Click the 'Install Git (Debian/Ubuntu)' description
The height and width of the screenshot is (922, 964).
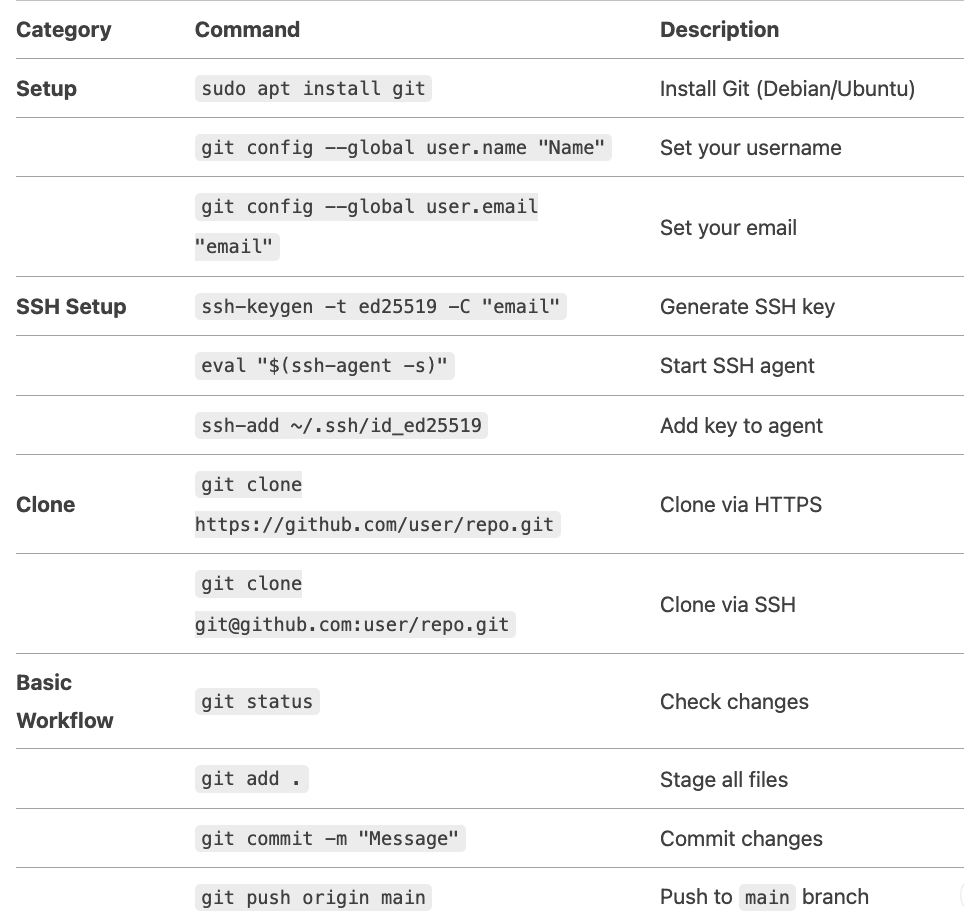(x=788, y=89)
